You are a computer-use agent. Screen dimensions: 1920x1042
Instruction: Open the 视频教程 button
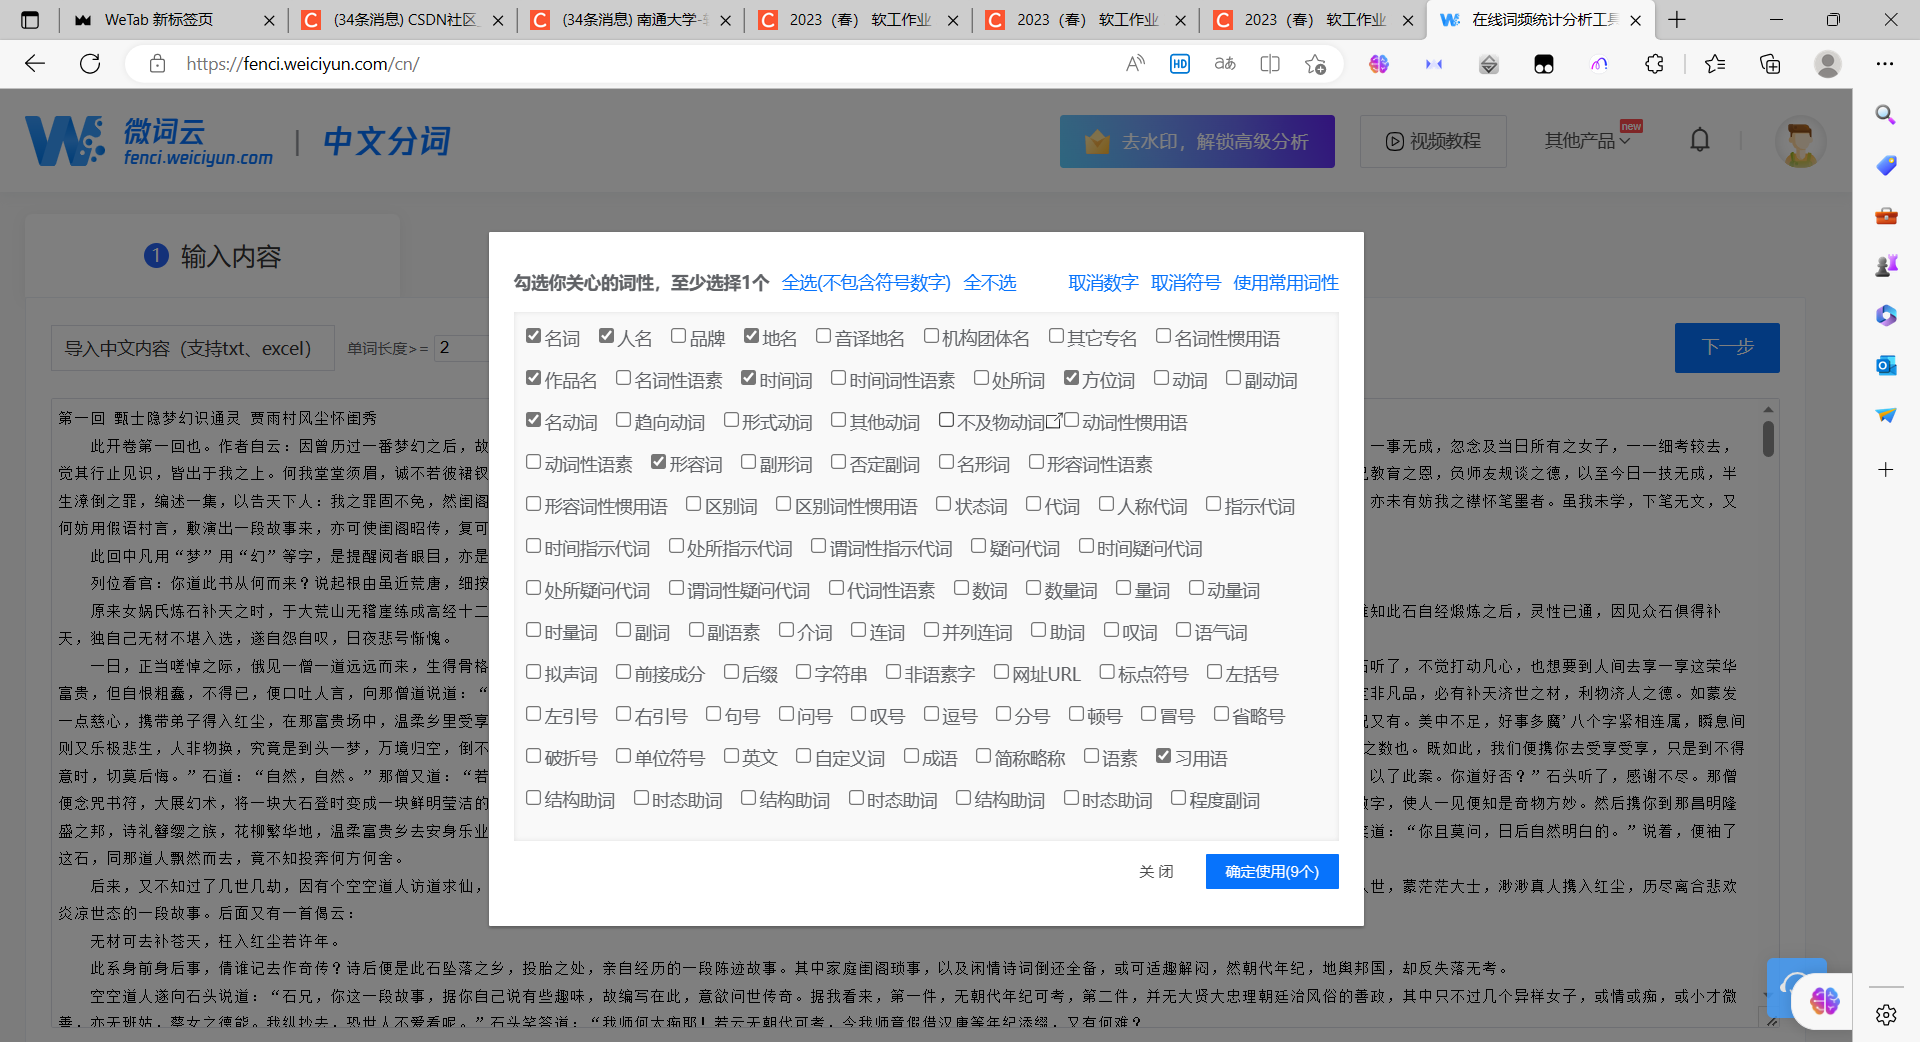click(x=1433, y=141)
